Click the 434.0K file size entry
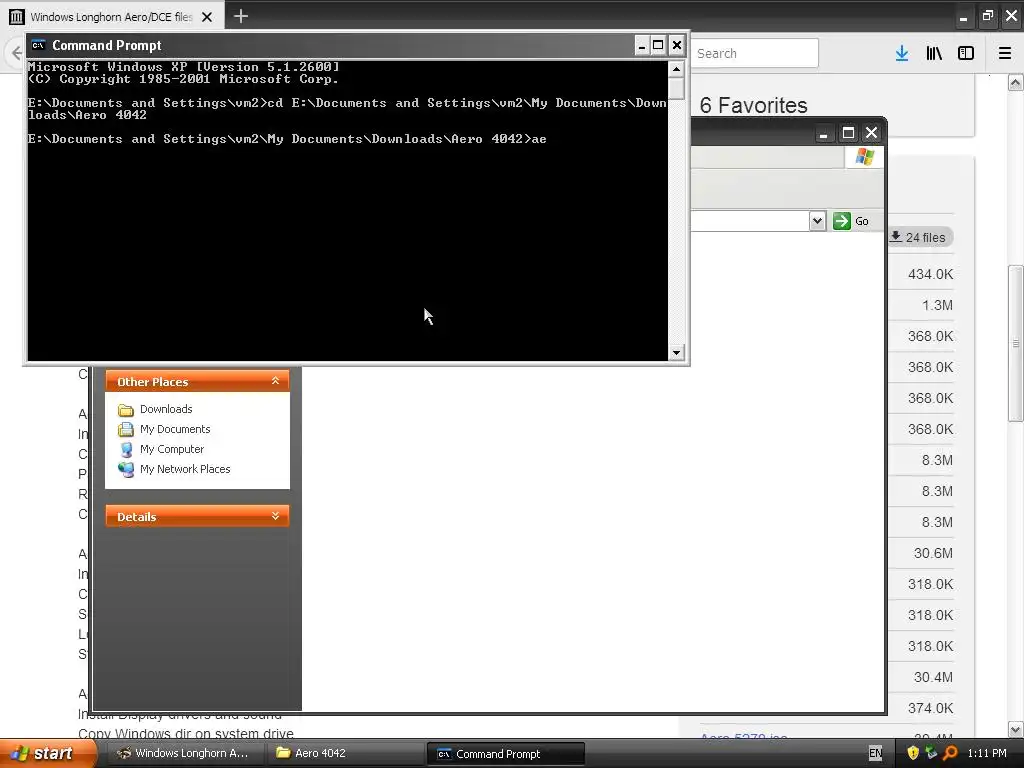This screenshot has height=768, width=1024. pyautogui.click(x=930, y=274)
